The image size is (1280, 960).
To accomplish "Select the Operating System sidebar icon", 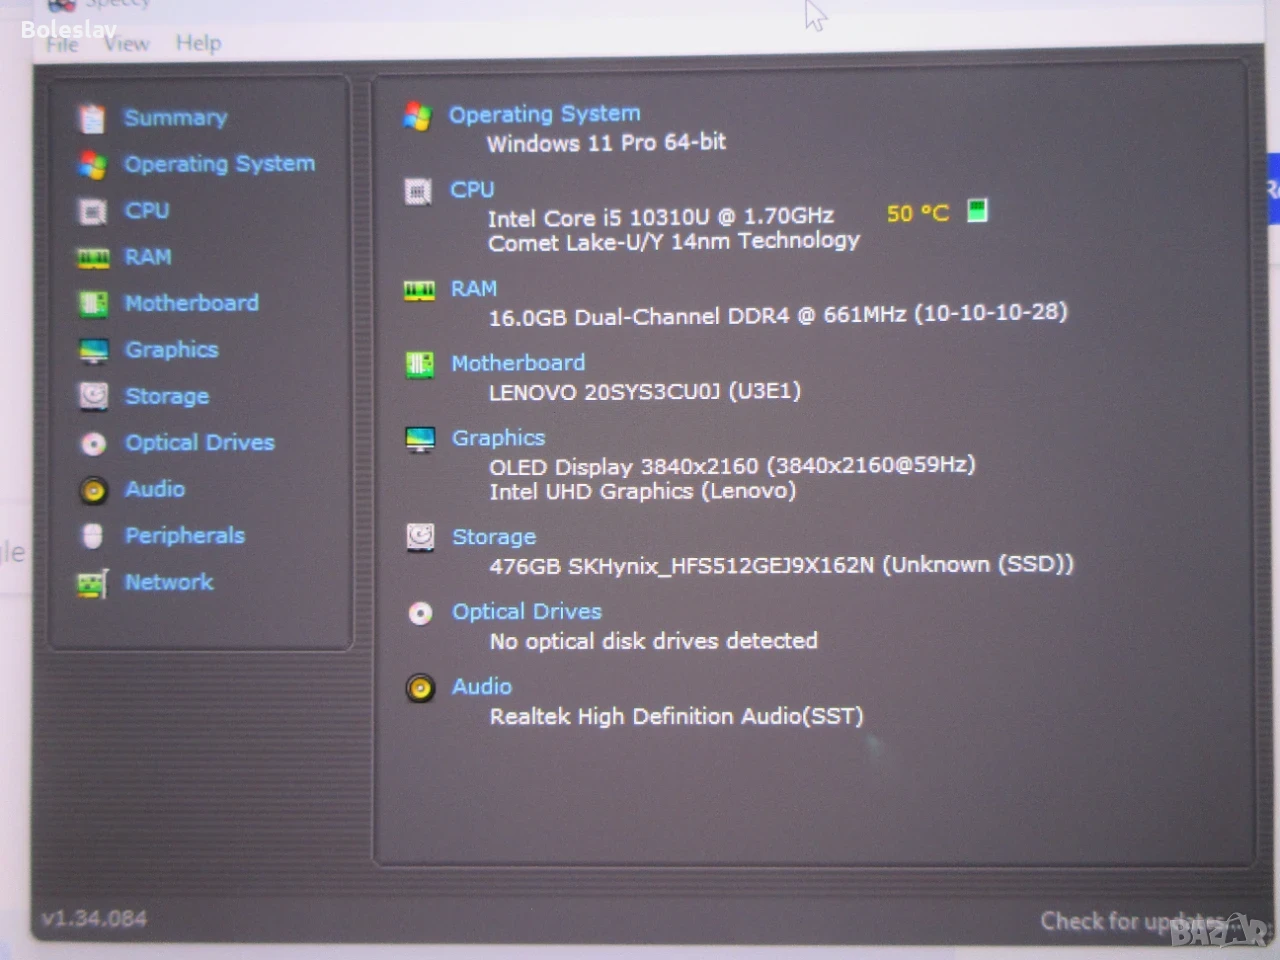I will [93, 164].
